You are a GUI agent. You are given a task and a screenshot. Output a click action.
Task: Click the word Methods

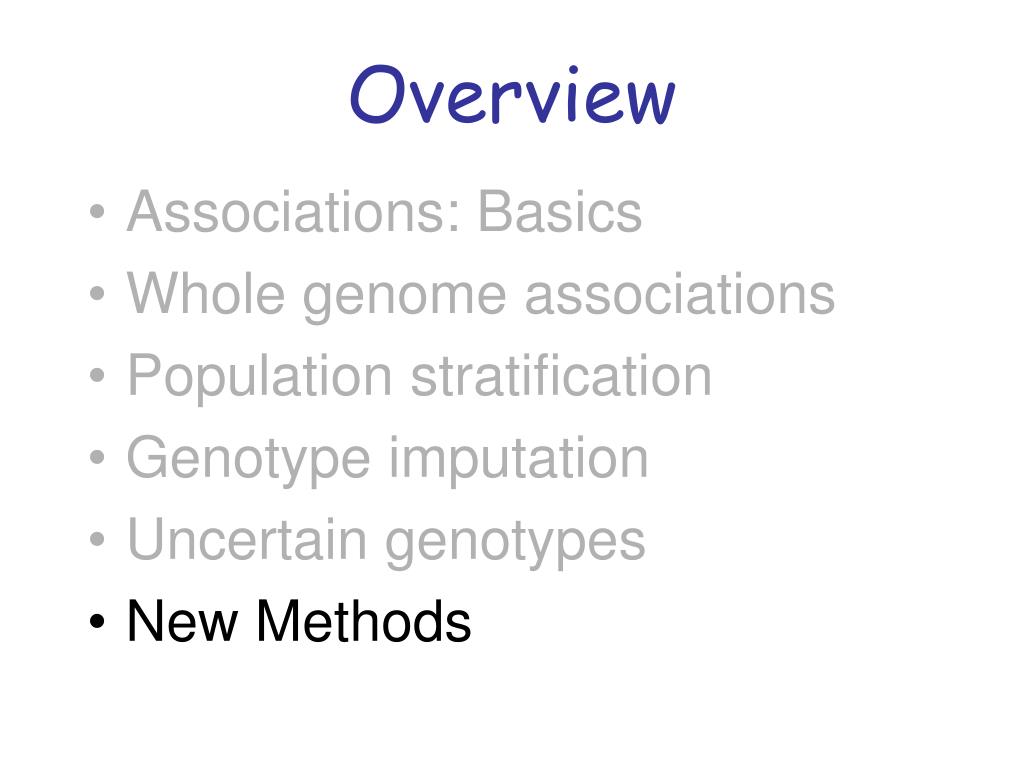(364, 621)
